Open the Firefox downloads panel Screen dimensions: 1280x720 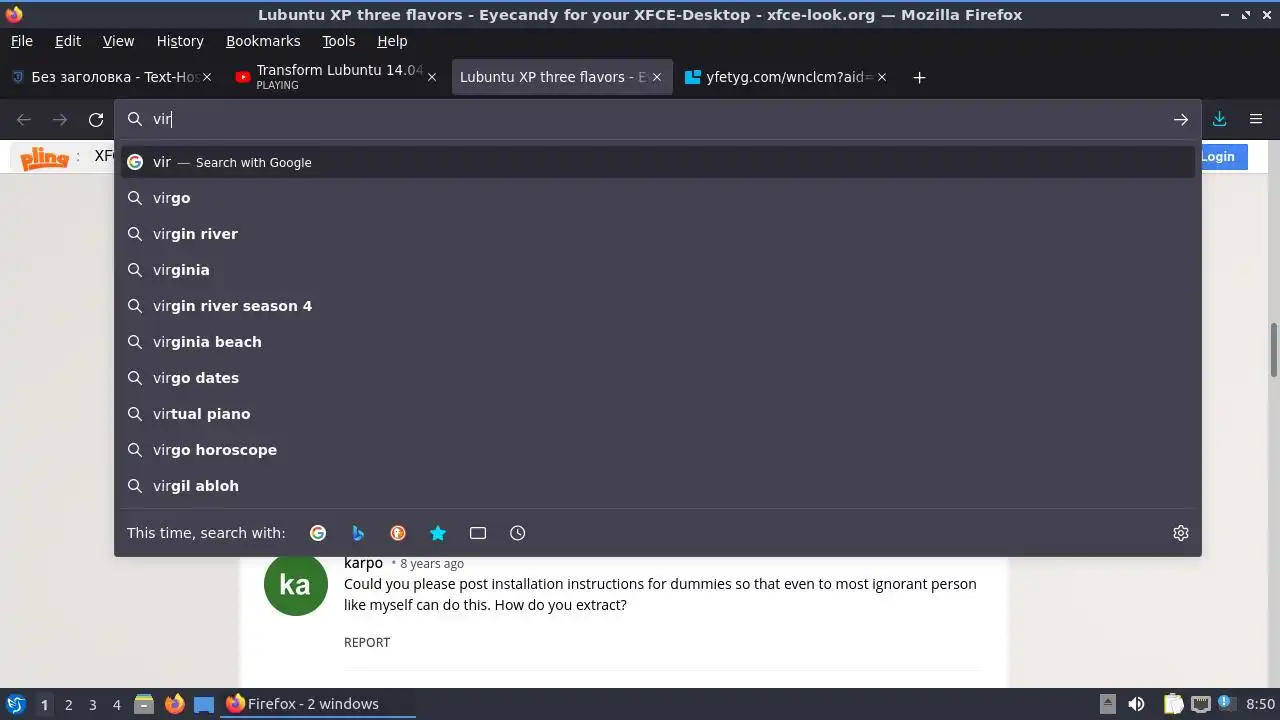pos(1220,119)
